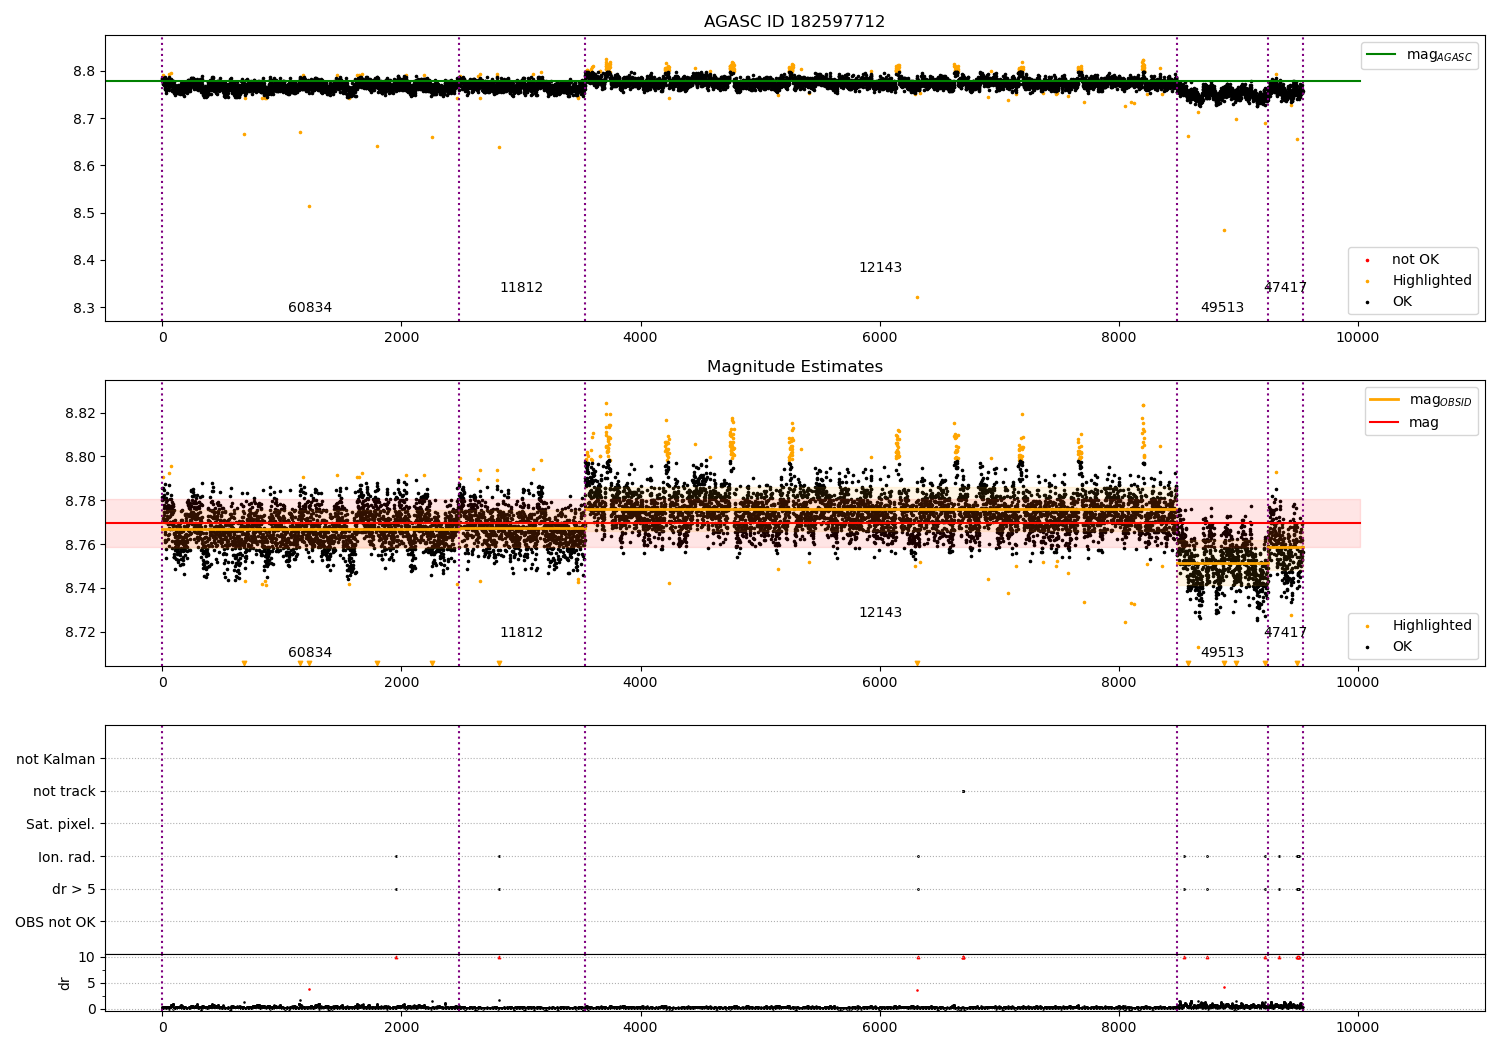1500x1050 pixels.
Task: Click y-tick 8.3 in top panel
Action: point(84,308)
